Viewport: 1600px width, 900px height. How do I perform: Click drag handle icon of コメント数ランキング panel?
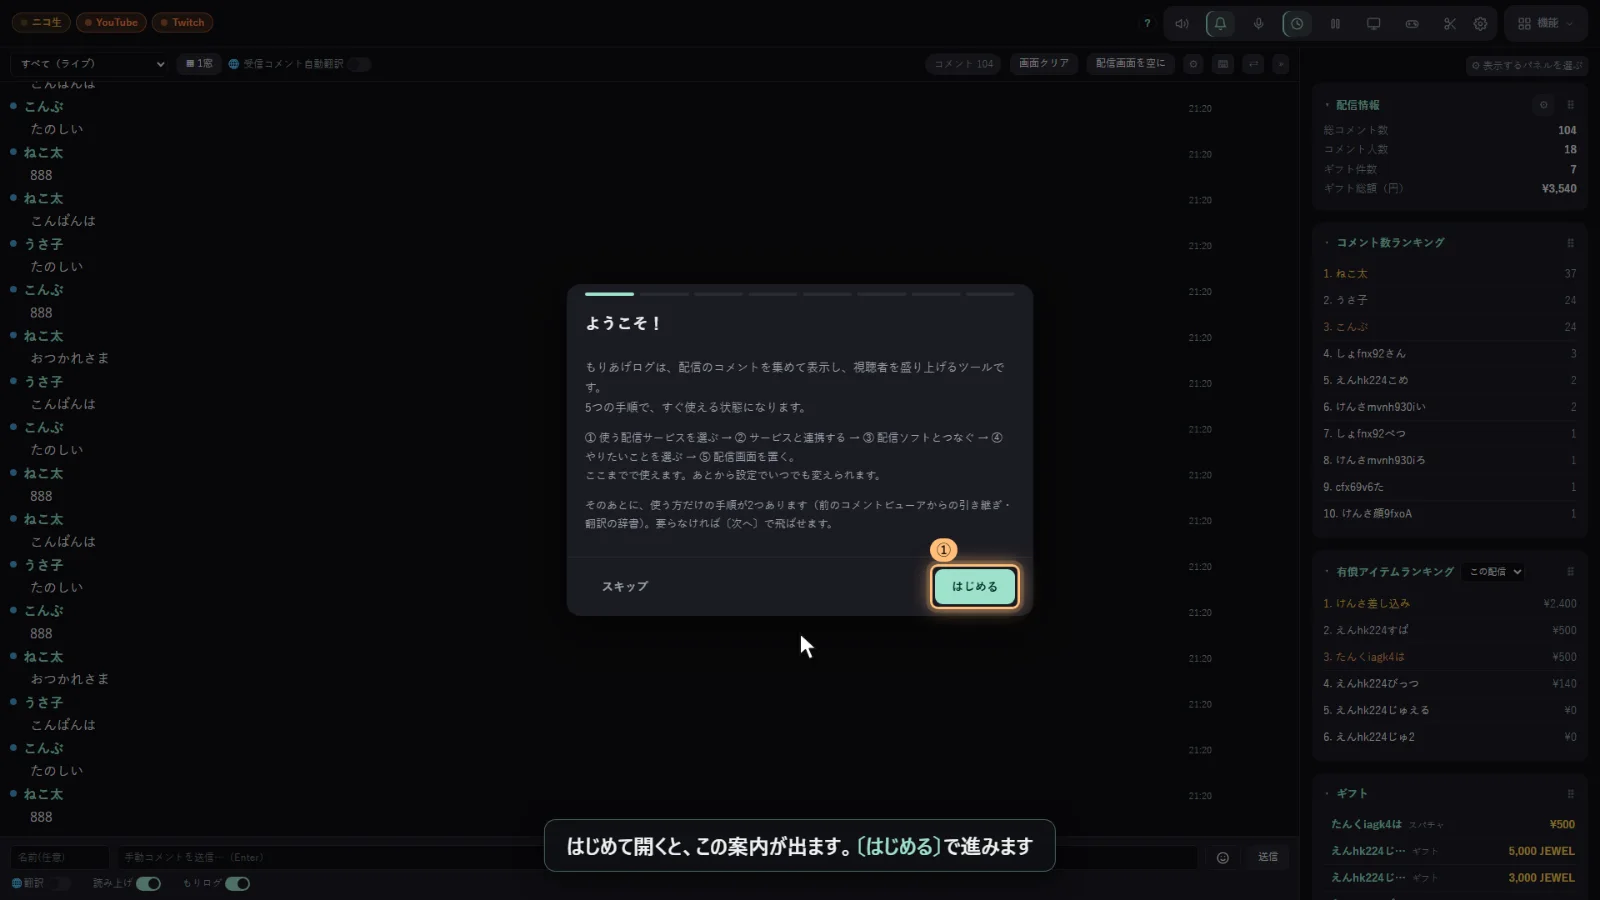click(x=1570, y=243)
